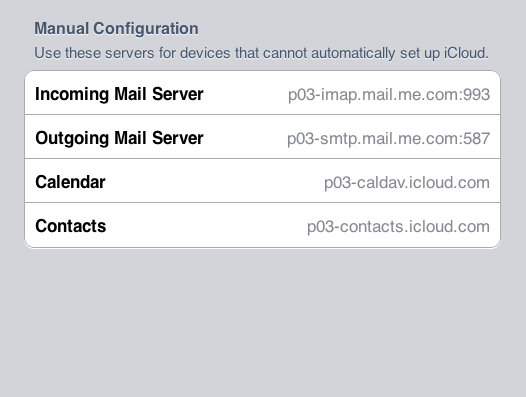Click the Manual Configuration heading
The width and height of the screenshot is (526, 397).
tap(116, 29)
